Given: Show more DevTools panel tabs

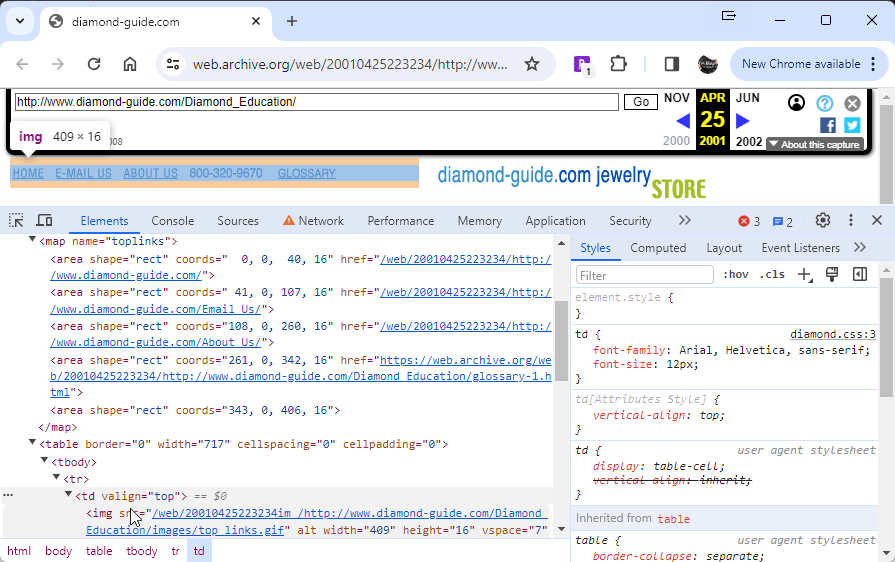Looking at the screenshot, I should point(684,221).
